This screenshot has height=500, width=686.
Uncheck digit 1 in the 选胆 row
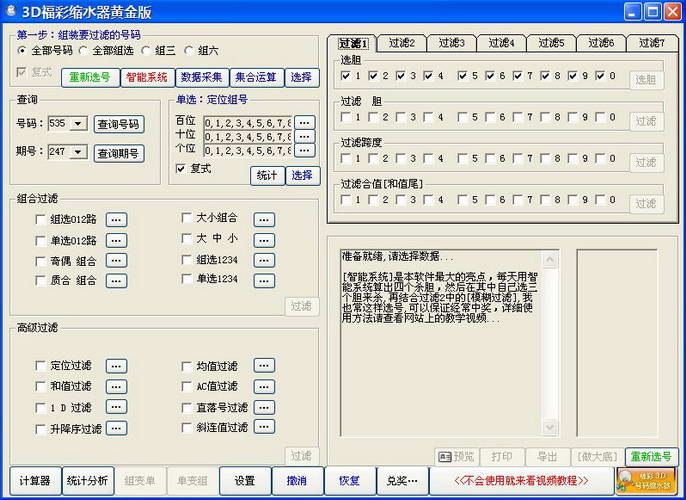tap(346, 76)
